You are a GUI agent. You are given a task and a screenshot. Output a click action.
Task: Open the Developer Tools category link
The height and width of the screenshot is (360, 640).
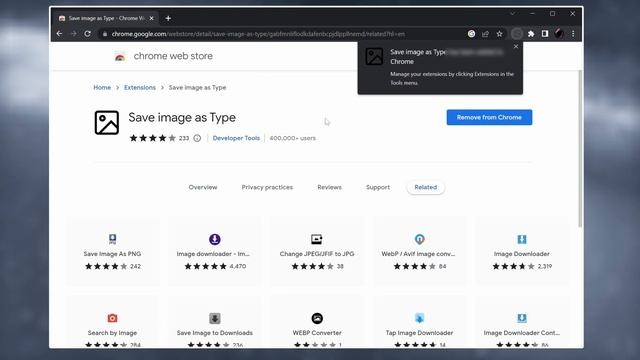[x=236, y=138]
